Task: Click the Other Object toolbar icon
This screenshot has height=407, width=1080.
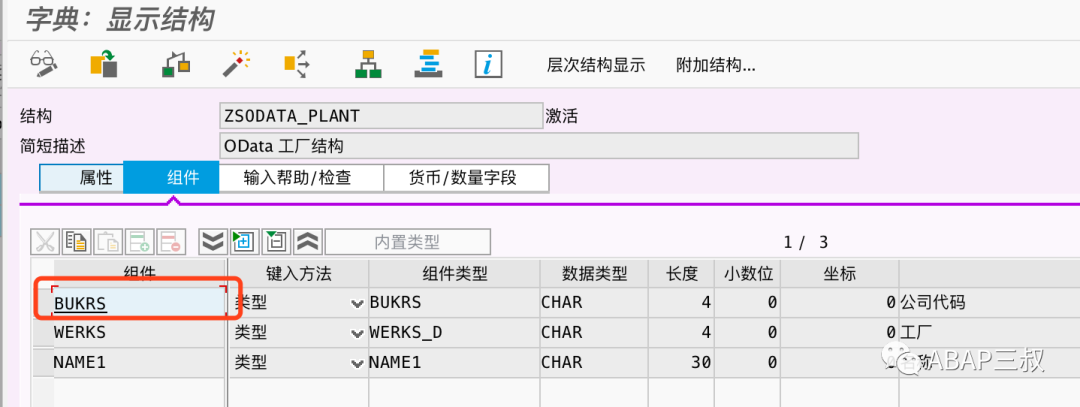Action: click(105, 64)
